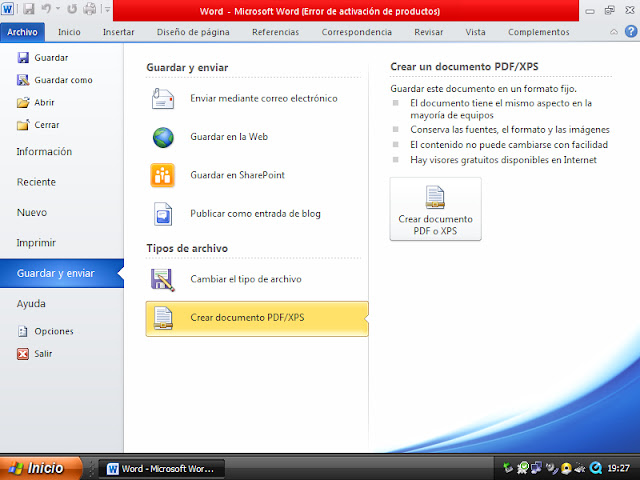640x480 pixels.
Task: Collapse the ribbon with the caret icon
Action: click(x=613, y=32)
